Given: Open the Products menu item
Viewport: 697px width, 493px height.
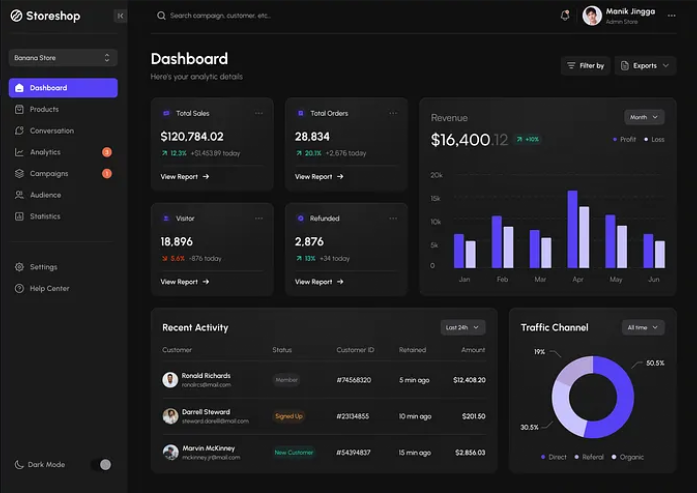Looking at the screenshot, I should (x=44, y=109).
